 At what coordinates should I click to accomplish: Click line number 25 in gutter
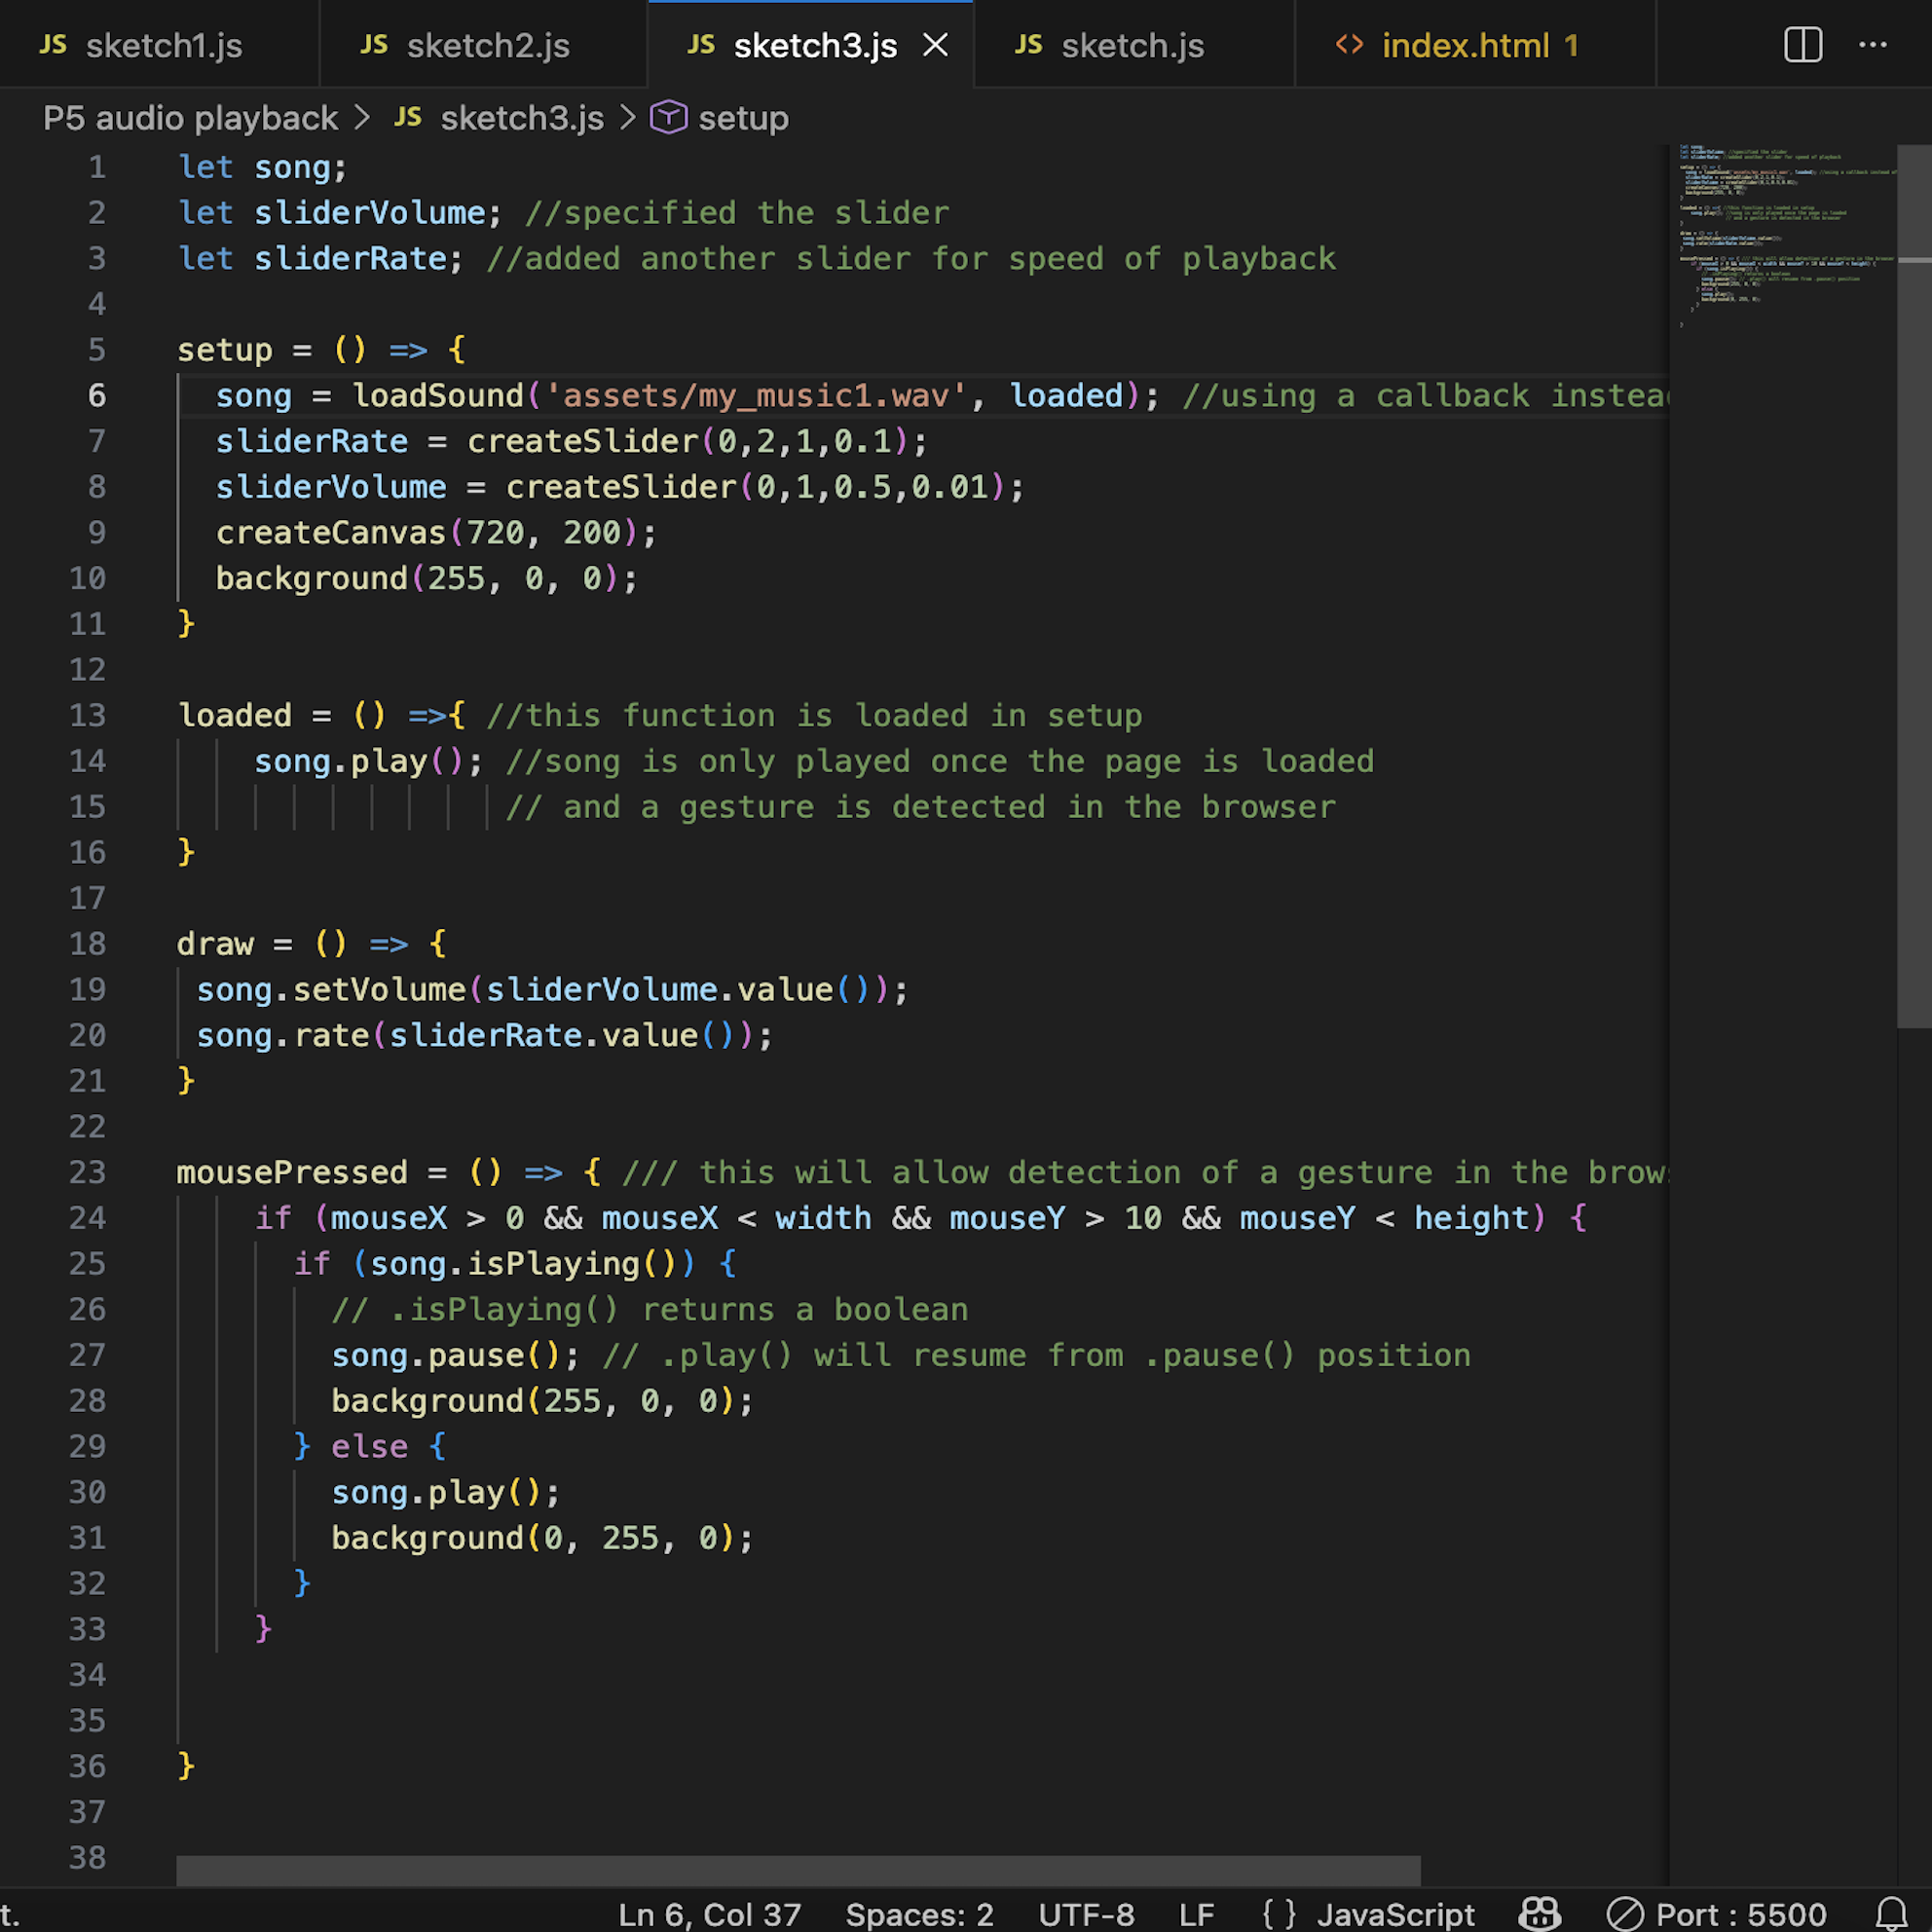(x=87, y=1264)
